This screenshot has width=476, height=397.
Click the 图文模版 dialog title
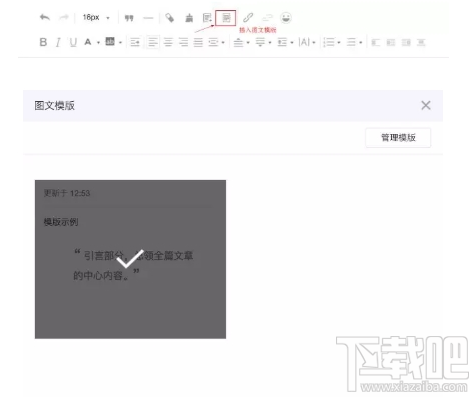pos(55,106)
